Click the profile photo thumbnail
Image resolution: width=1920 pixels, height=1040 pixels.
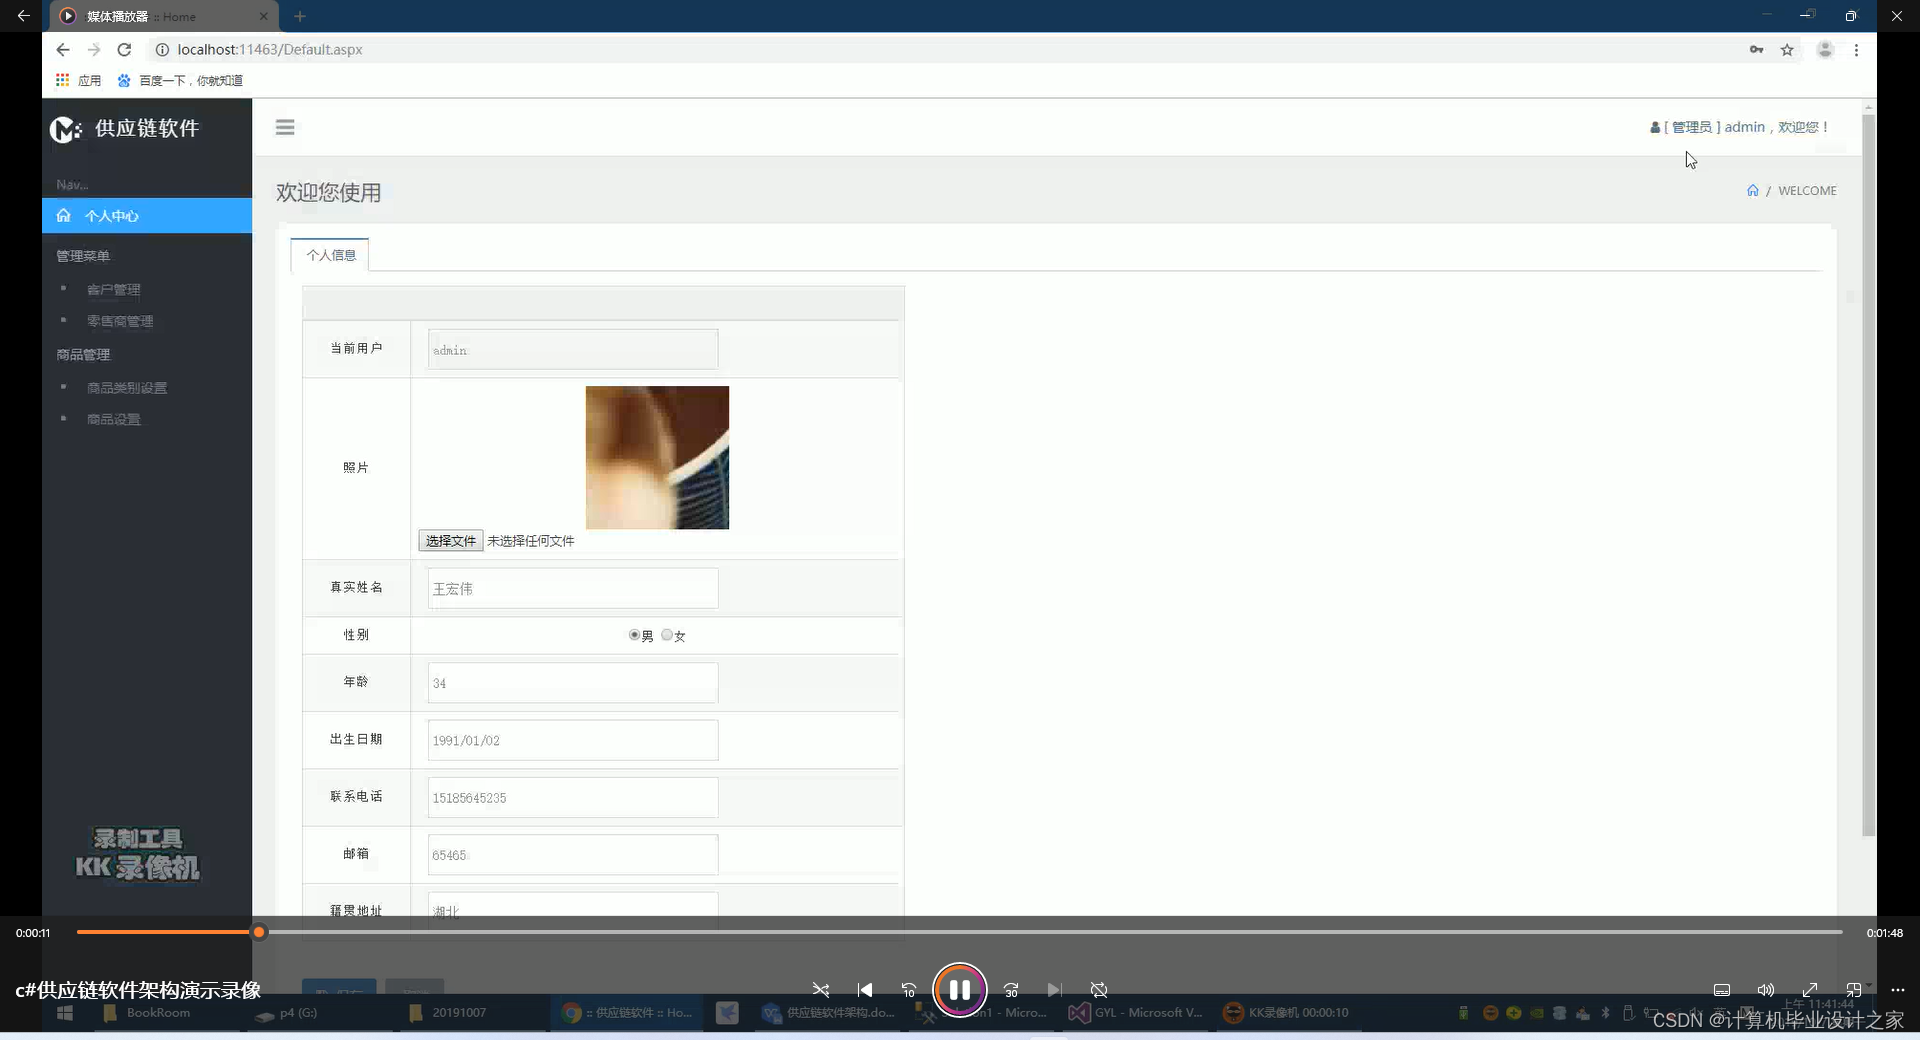coord(657,457)
